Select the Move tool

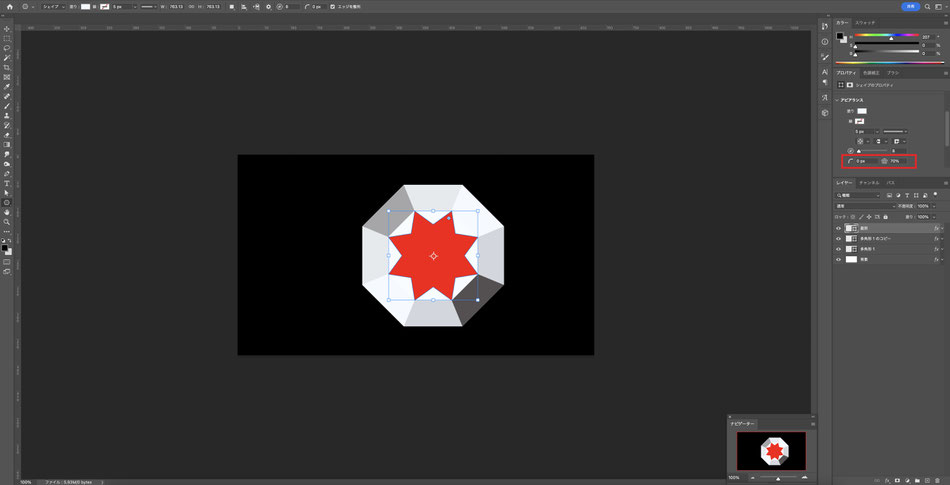(7, 28)
